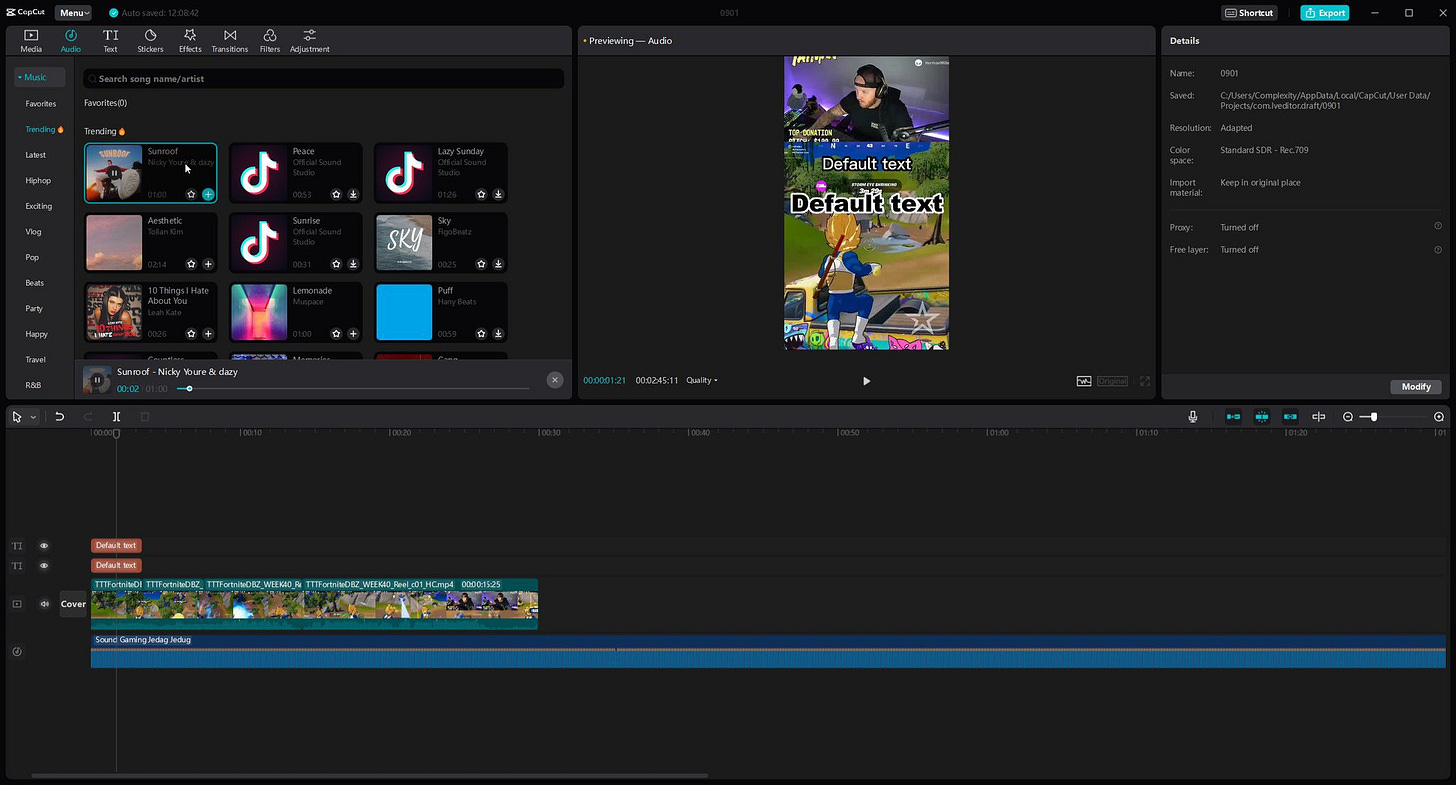Favorite the Aesthetic song star icon
Image resolution: width=1456 pixels, height=785 pixels.
coord(191,264)
